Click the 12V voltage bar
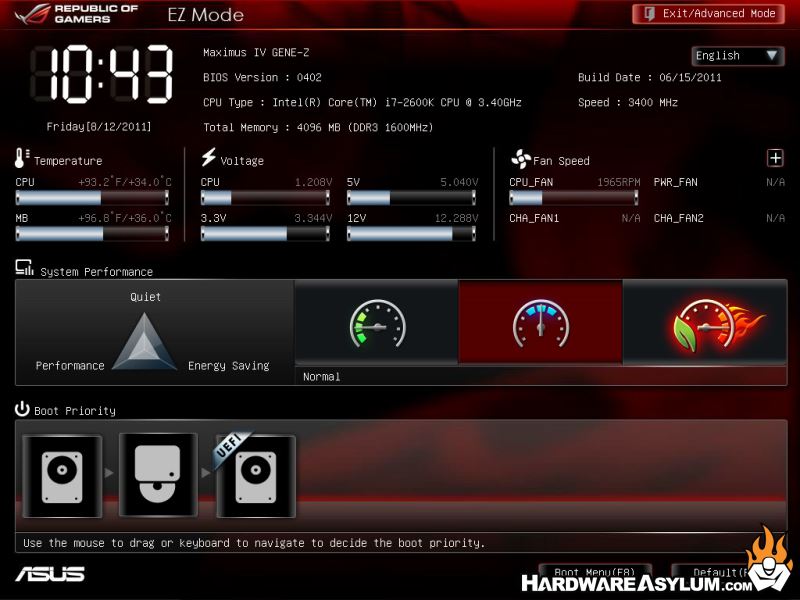 click(411, 234)
